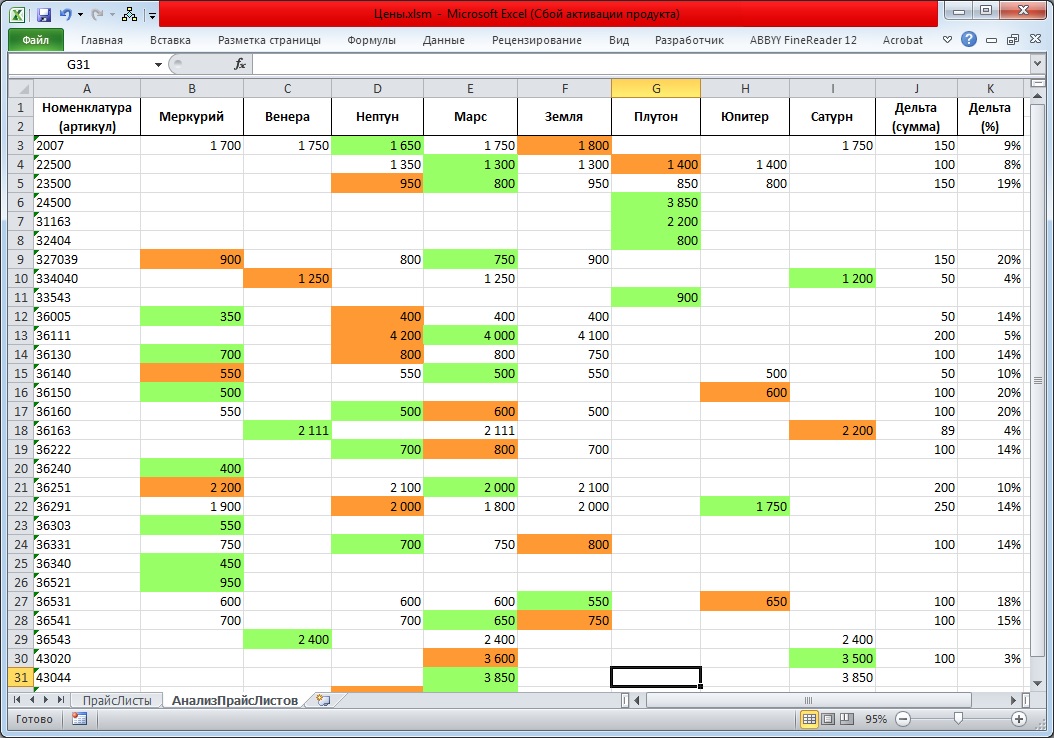Switch to Normal view icon in status bar
The height and width of the screenshot is (738, 1054).
click(x=809, y=719)
